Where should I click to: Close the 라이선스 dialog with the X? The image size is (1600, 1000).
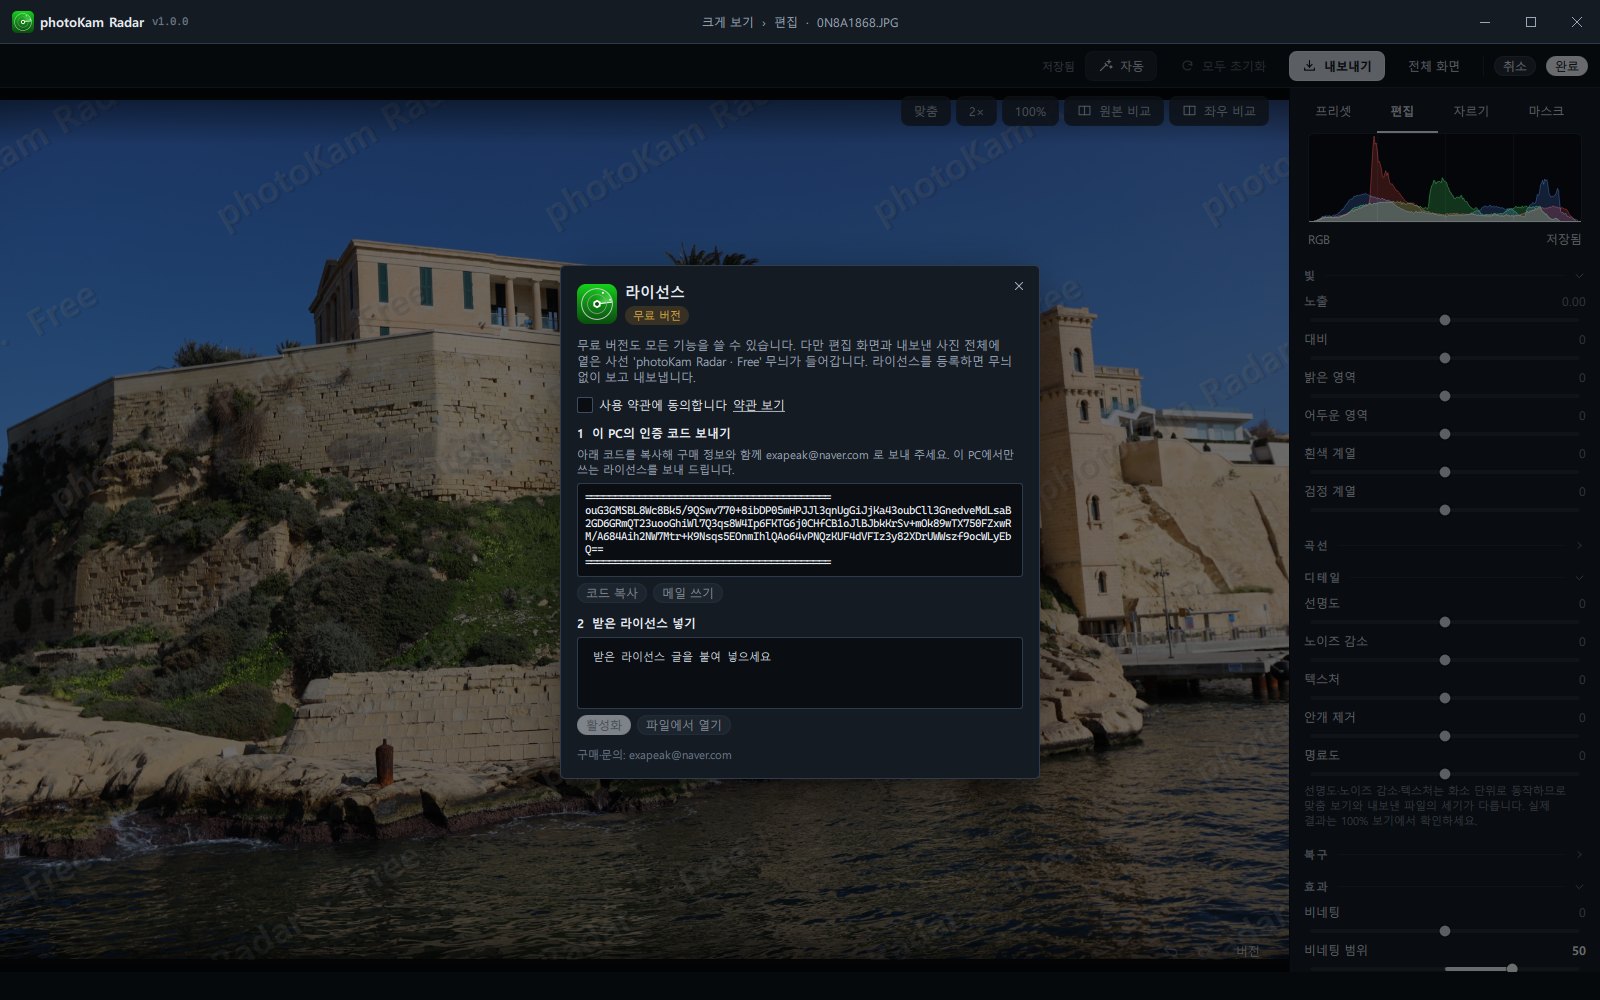pyautogui.click(x=1018, y=287)
